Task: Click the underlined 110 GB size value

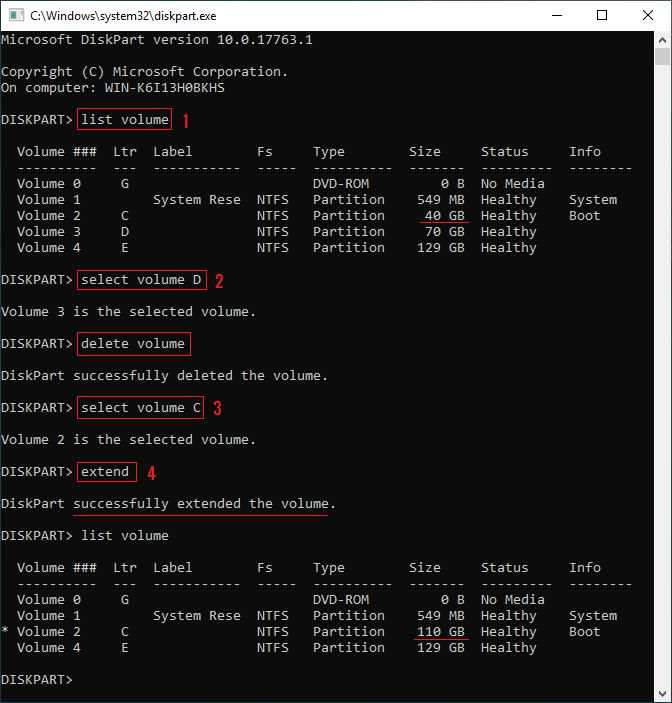Action: (x=440, y=632)
